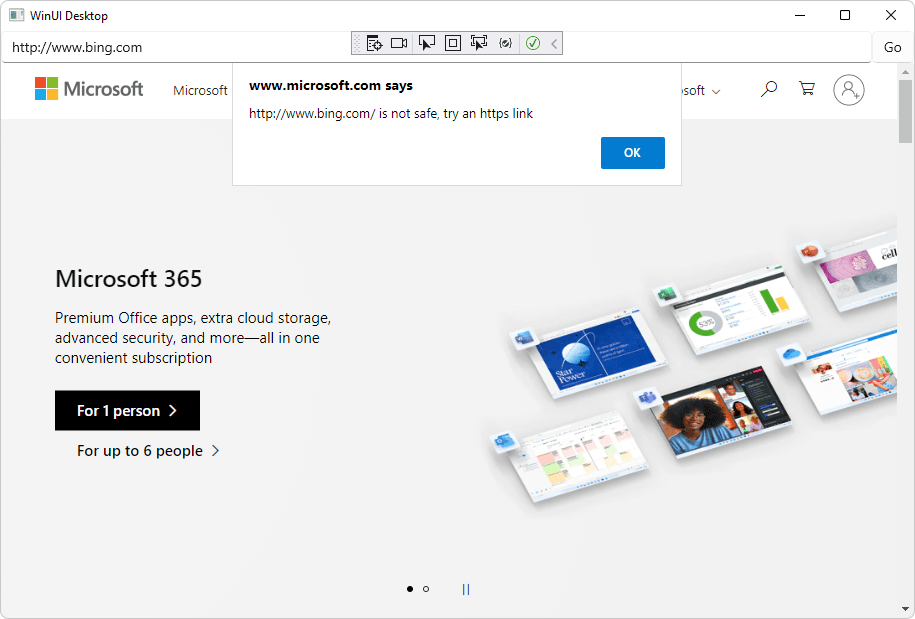Click the 'Premium Office apps' description text

[193, 338]
